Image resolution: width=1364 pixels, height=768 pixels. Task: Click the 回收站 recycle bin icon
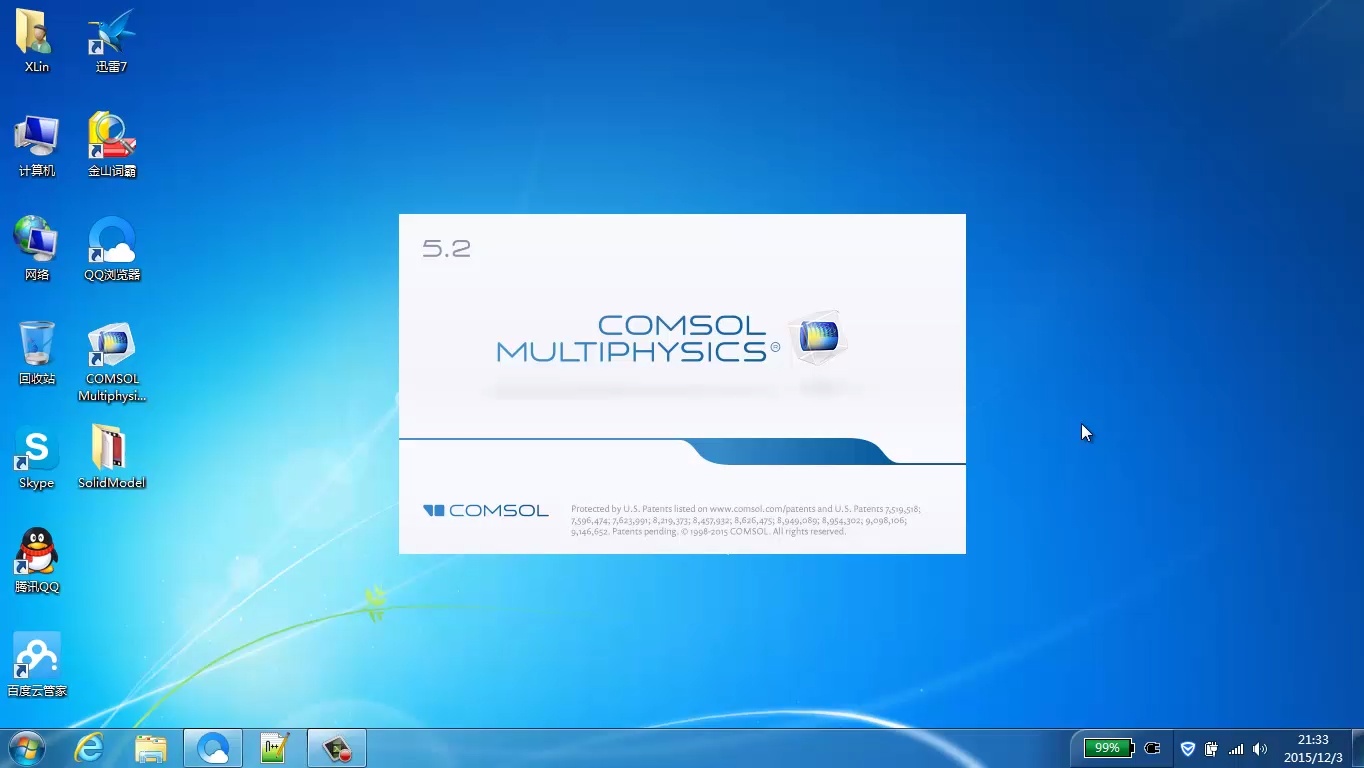[37, 346]
